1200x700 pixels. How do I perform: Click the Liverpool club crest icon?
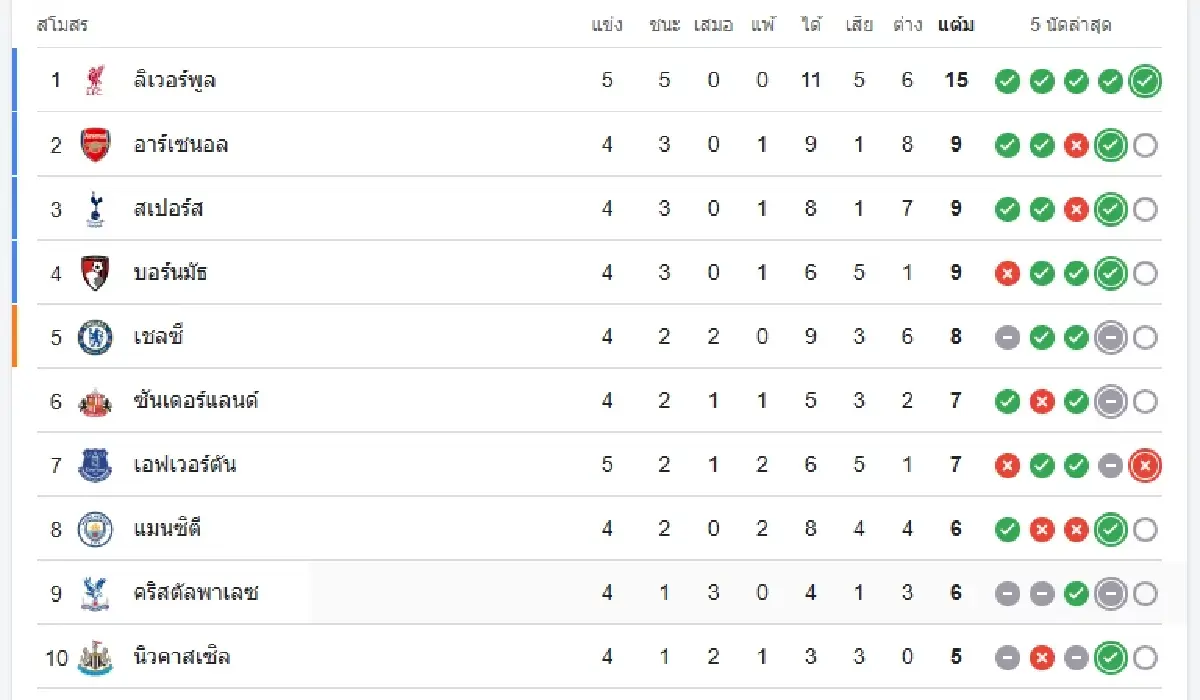click(x=95, y=80)
